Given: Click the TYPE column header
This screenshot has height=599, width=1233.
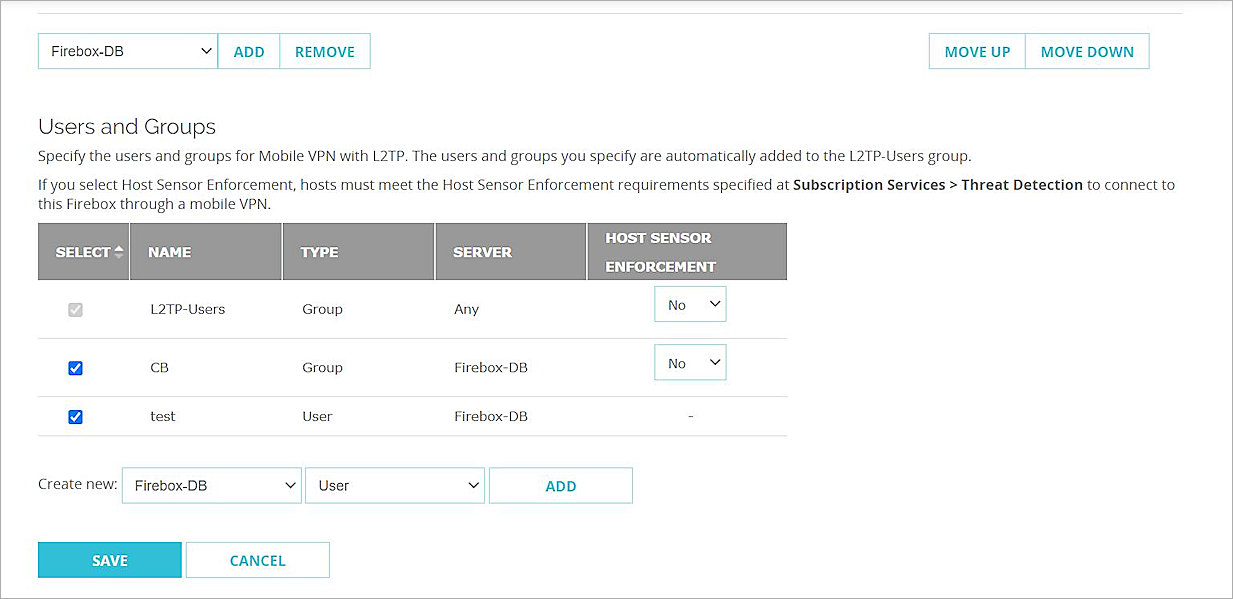Looking at the screenshot, I should (317, 252).
